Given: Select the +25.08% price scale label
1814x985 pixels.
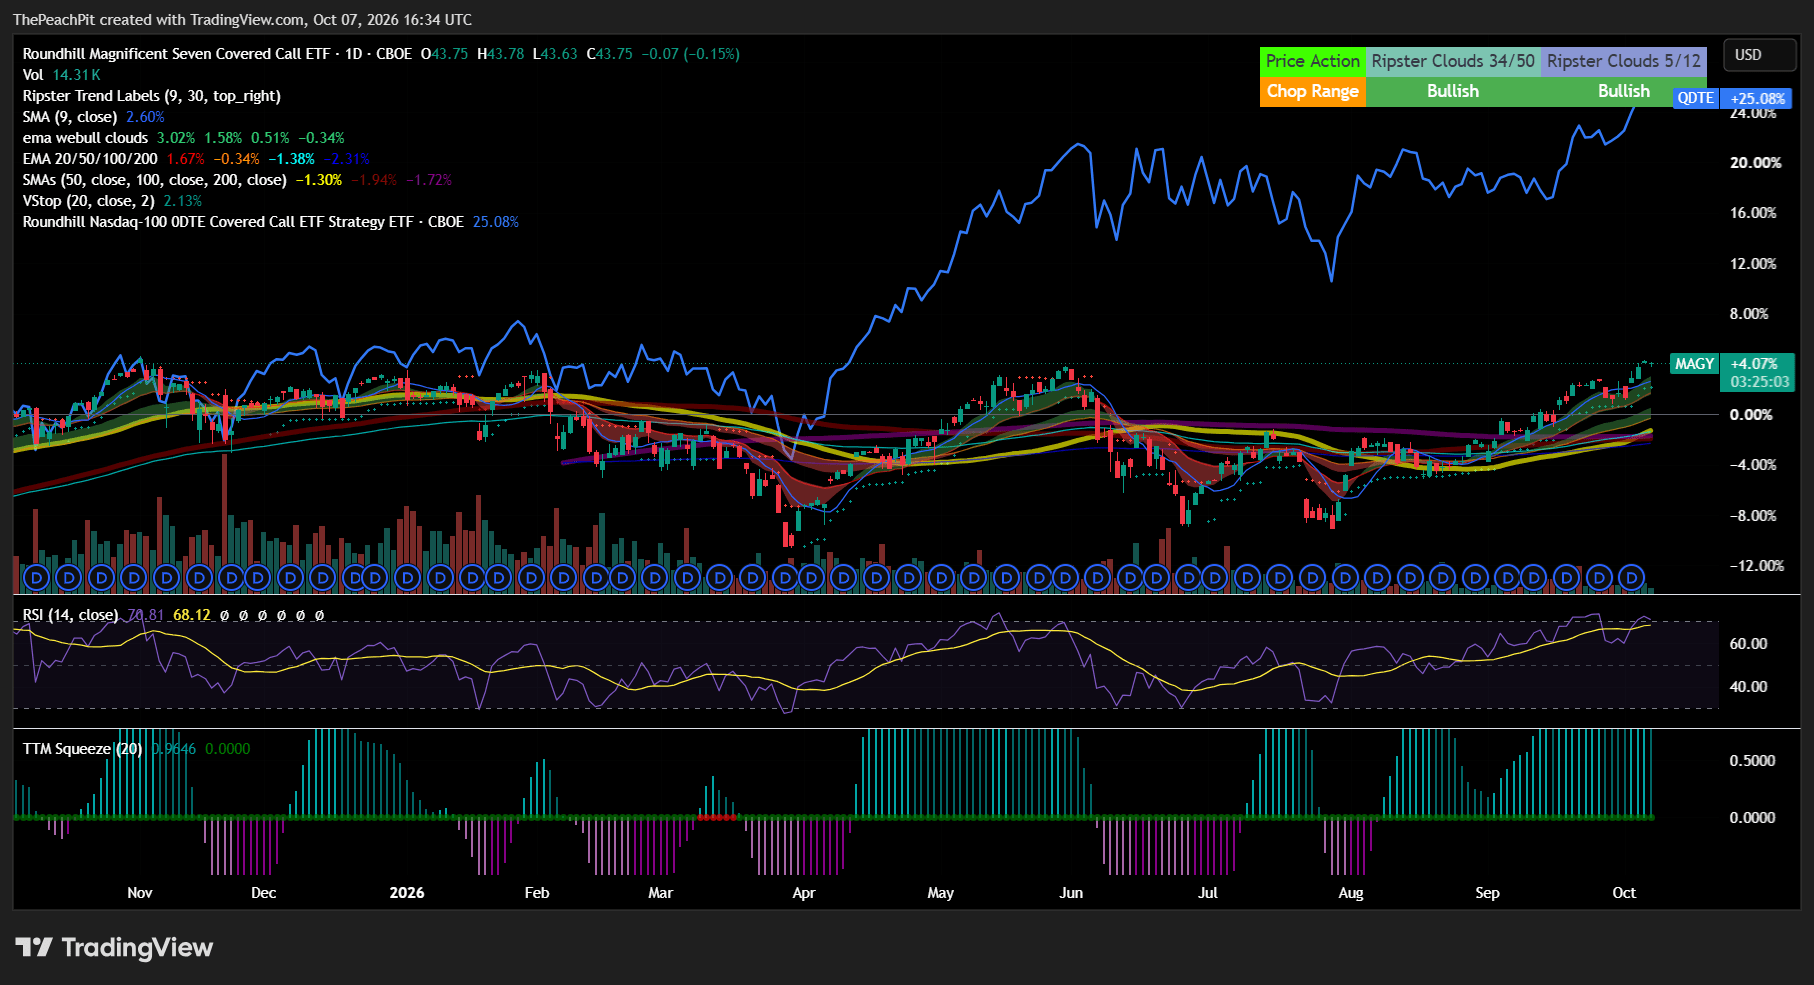Looking at the screenshot, I should click(1757, 98).
